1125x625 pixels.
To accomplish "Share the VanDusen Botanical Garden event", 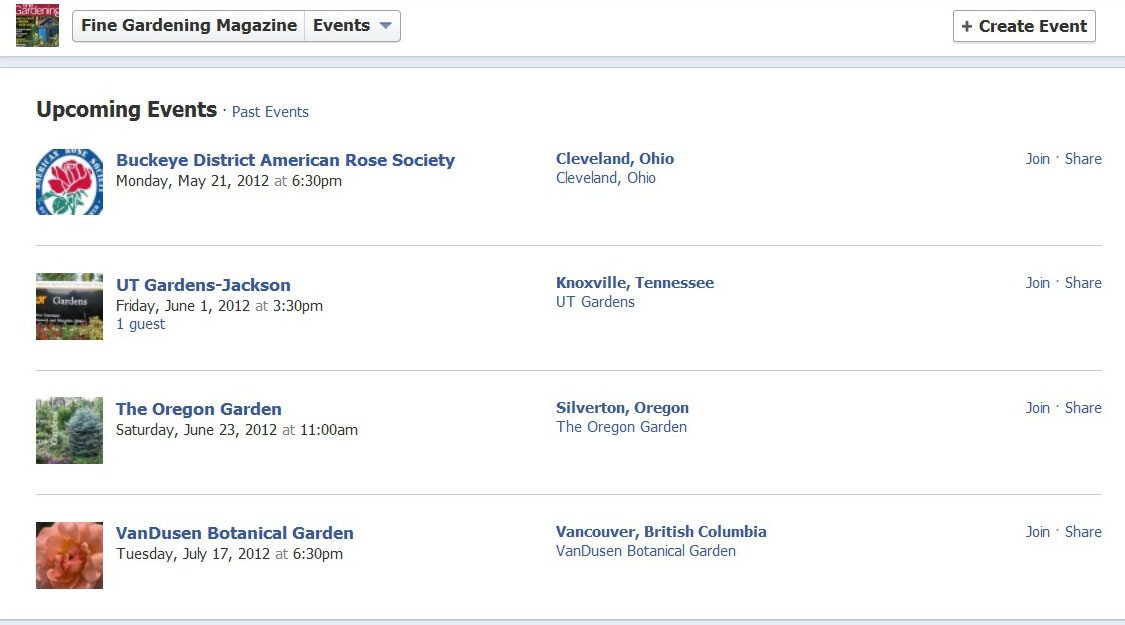I will [1083, 532].
